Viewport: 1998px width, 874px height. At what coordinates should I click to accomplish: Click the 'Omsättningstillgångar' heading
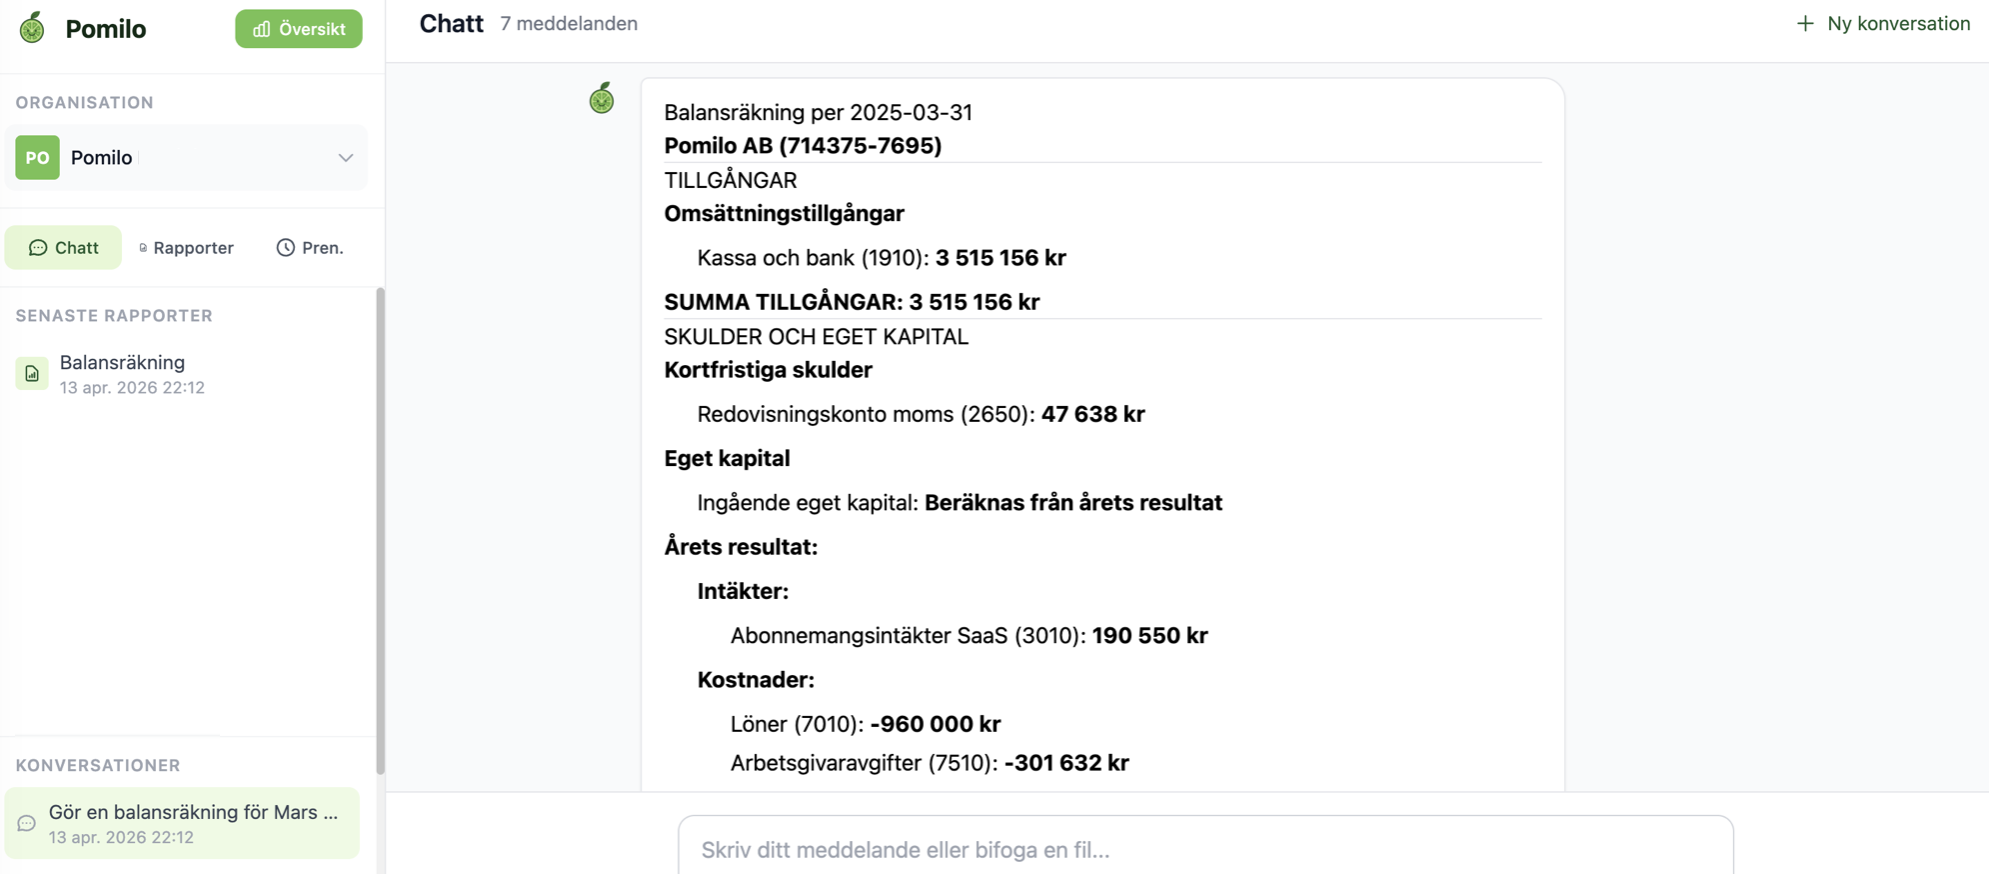point(784,213)
